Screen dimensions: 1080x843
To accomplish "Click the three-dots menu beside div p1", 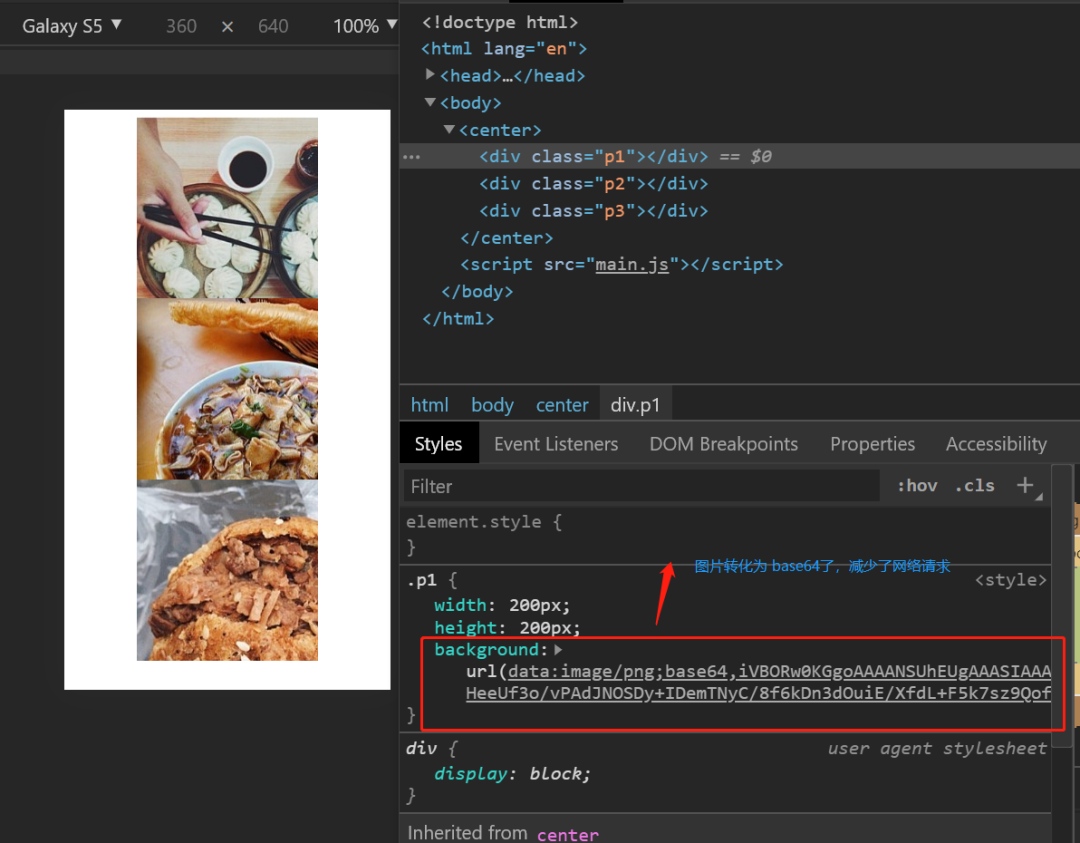I will coord(411,157).
